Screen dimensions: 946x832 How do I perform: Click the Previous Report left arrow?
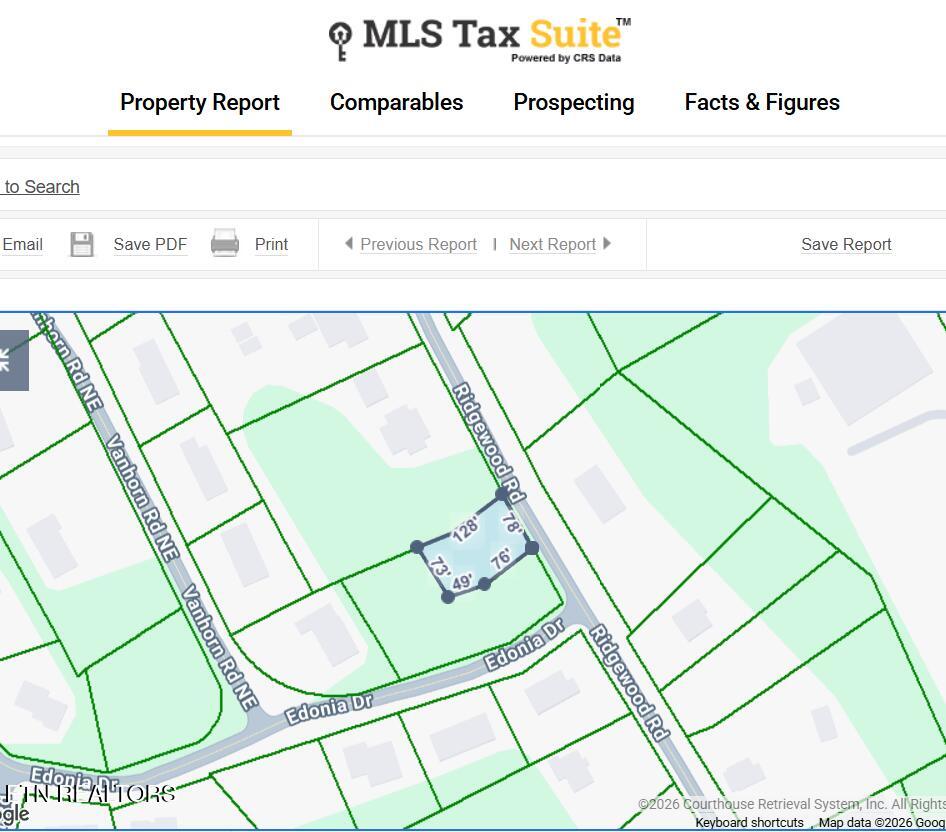pyautogui.click(x=349, y=243)
